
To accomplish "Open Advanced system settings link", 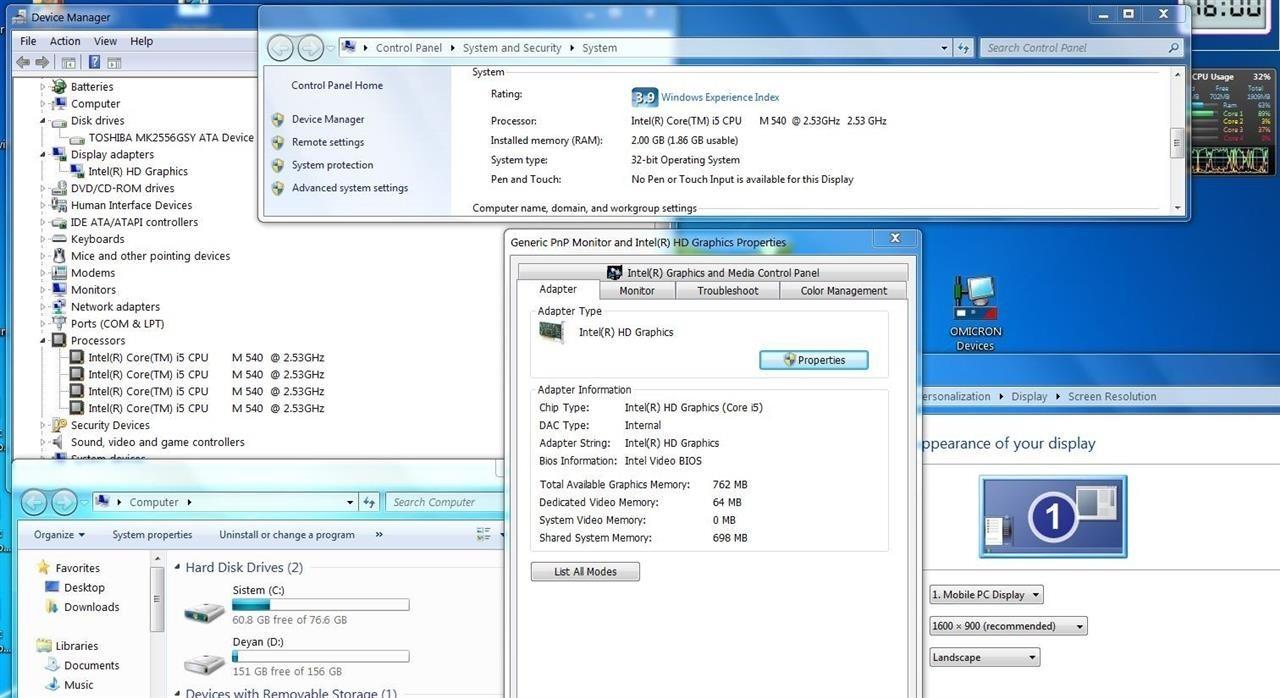I will (350, 188).
